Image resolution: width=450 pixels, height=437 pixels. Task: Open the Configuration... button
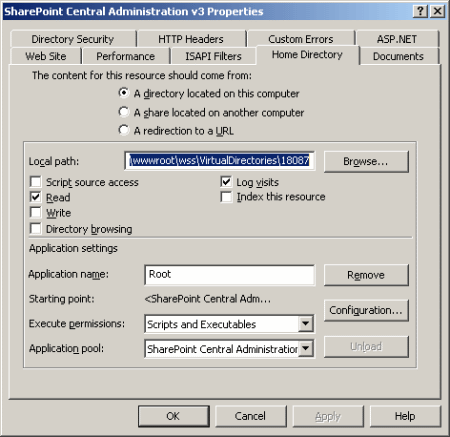click(366, 310)
